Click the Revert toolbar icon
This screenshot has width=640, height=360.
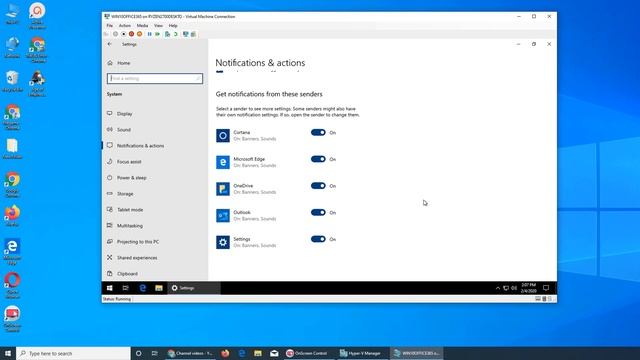(176, 34)
